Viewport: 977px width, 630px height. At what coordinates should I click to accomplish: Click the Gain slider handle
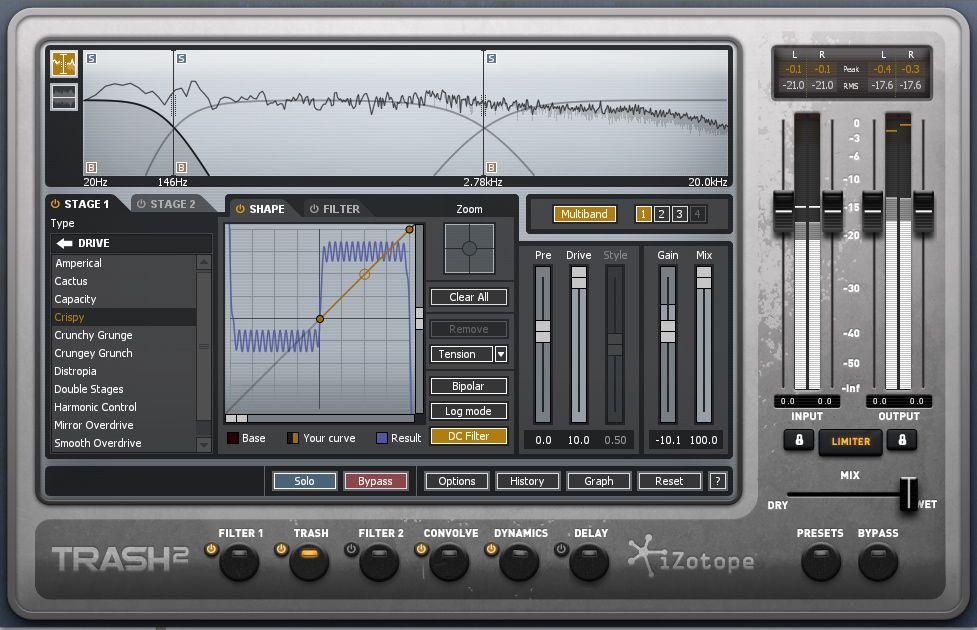click(667, 332)
